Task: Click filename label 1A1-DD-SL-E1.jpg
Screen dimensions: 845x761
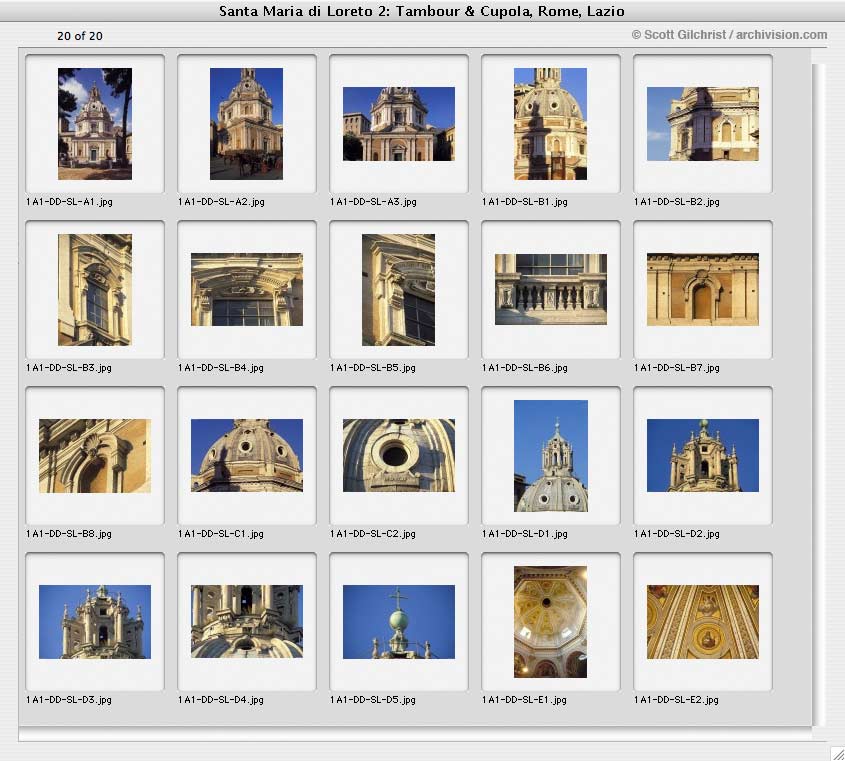Action: 524,700
